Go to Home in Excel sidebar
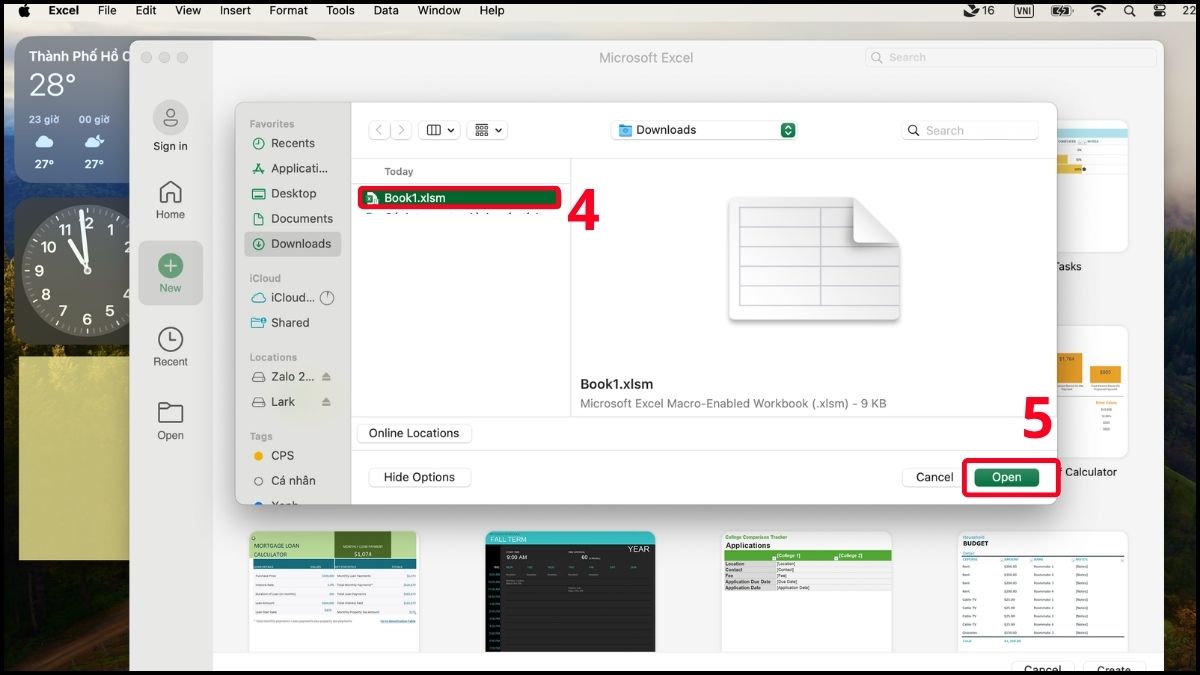The height and width of the screenshot is (675, 1200). [x=170, y=200]
